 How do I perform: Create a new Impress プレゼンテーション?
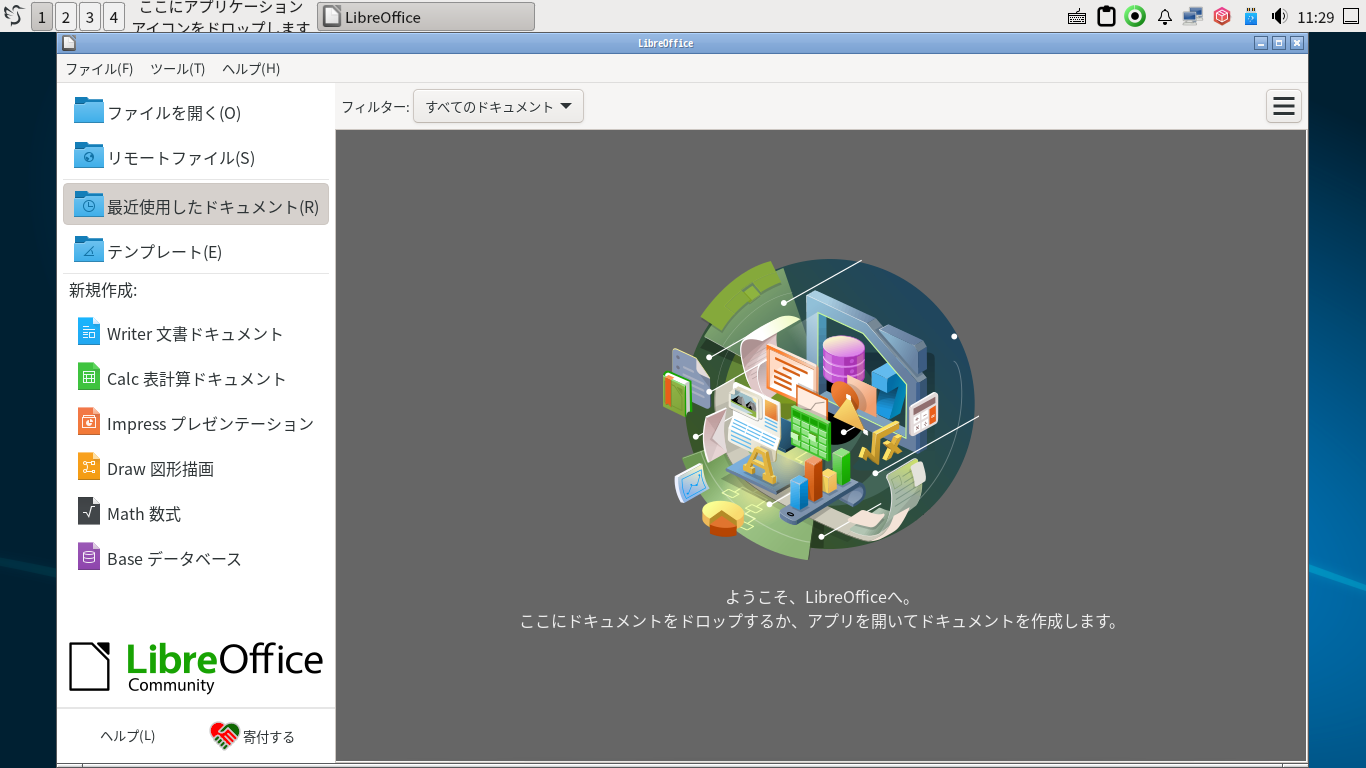click(x=196, y=424)
